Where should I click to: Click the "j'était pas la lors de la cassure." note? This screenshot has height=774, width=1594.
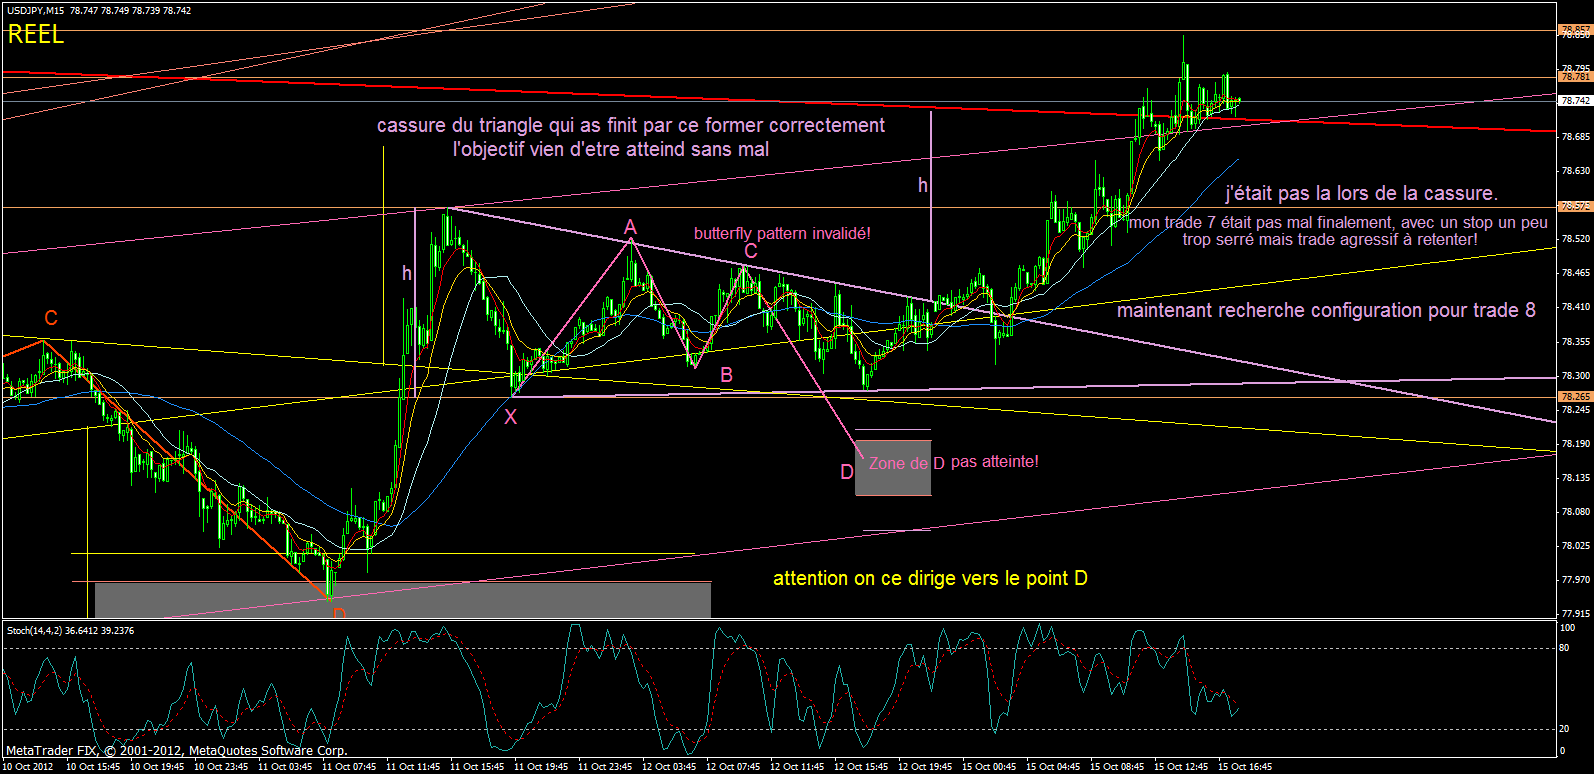coord(1362,193)
